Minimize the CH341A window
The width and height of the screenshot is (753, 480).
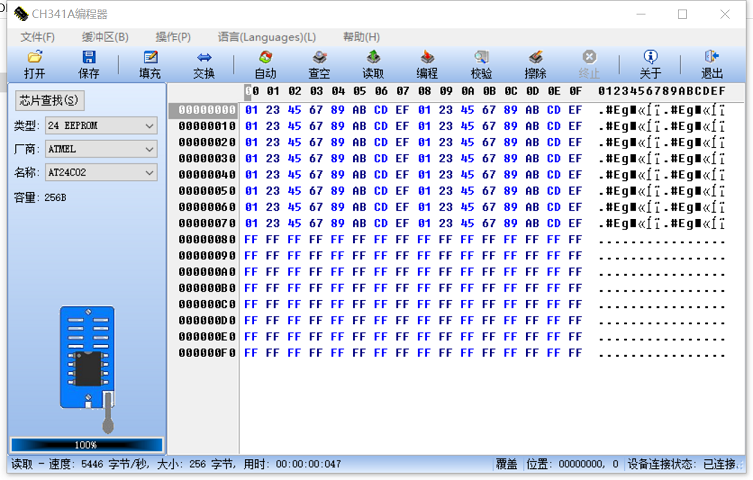[x=641, y=14]
